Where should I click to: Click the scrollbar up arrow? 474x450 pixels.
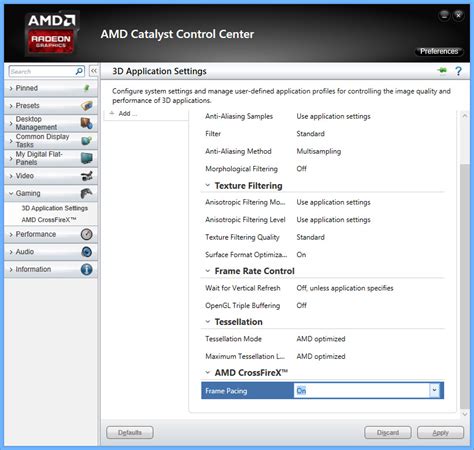point(464,116)
